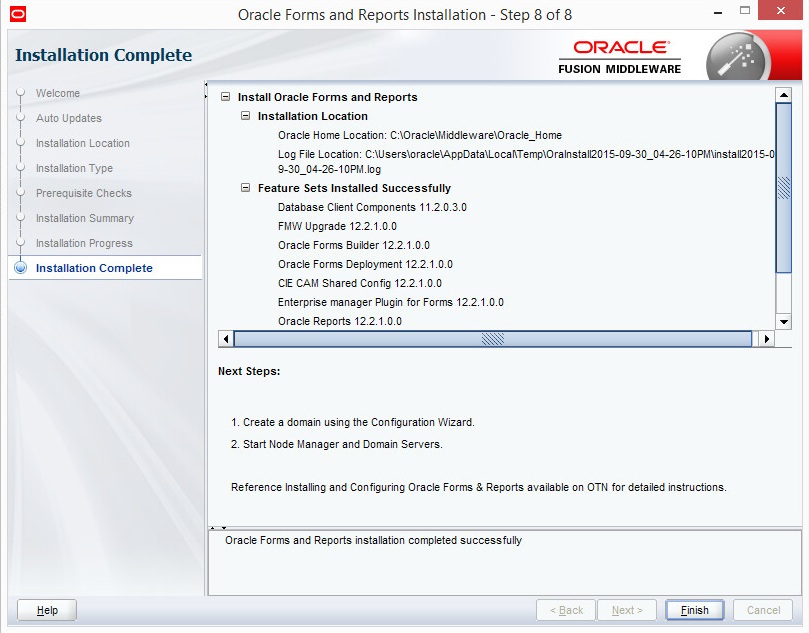Viewport: 809px width, 633px height.
Task: Collapse the Install Oracle Forms and Reports node
Action: point(225,96)
